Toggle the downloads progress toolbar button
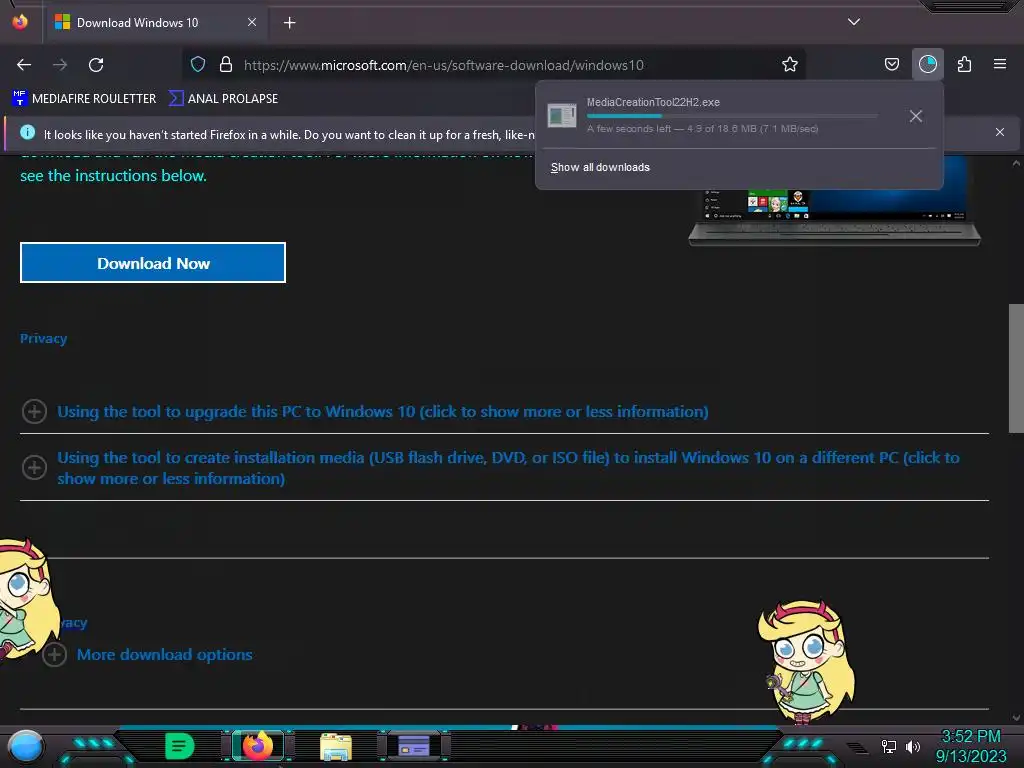This screenshot has width=1024, height=768. coord(927,64)
